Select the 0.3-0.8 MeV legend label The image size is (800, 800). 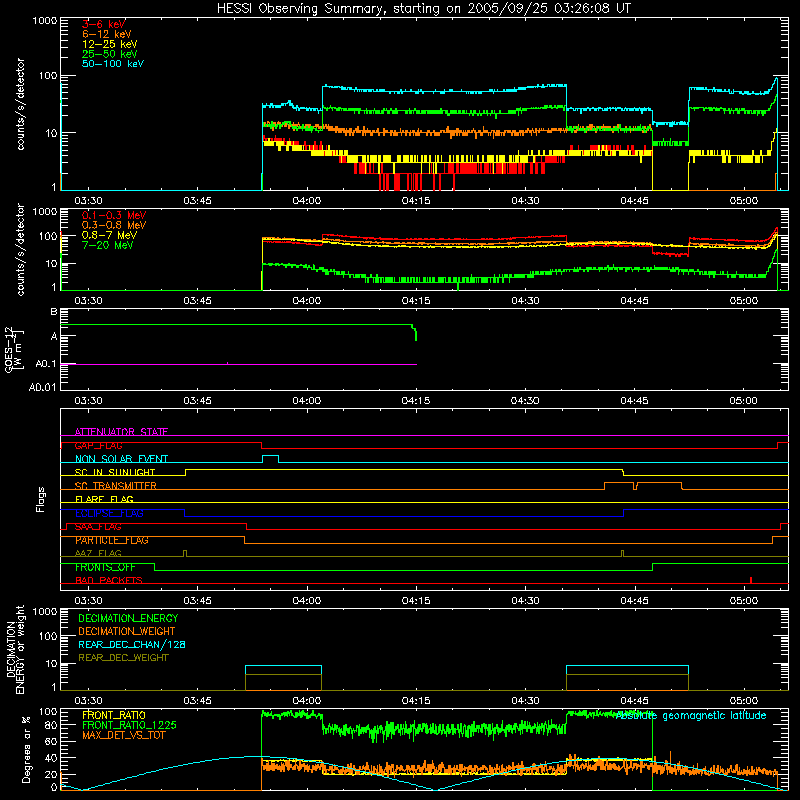(114, 225)
